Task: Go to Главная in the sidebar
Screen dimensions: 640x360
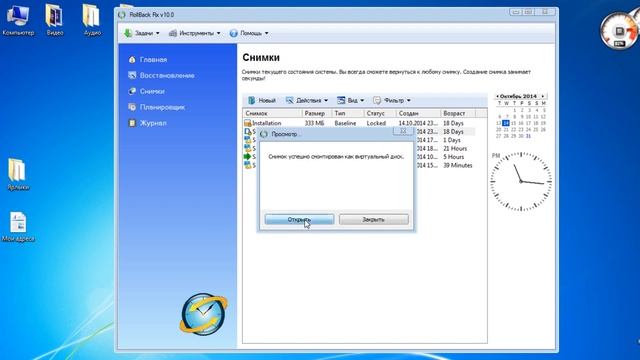Action: pyautogui.click(x=153, y=60)
